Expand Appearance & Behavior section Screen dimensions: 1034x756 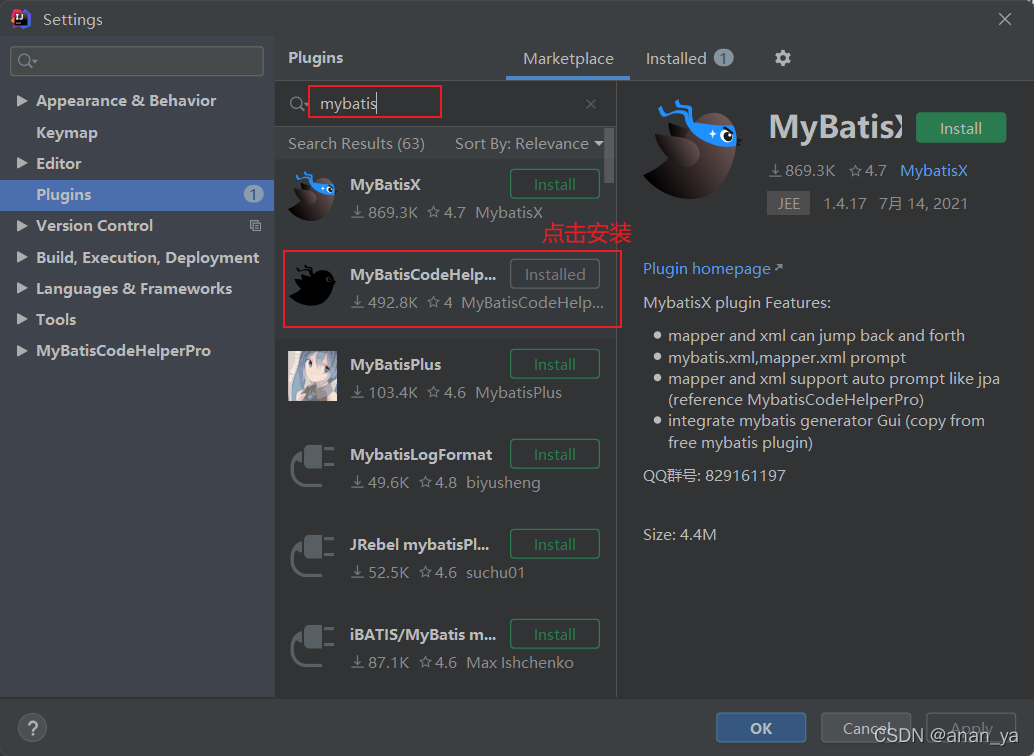pos(22,100)
